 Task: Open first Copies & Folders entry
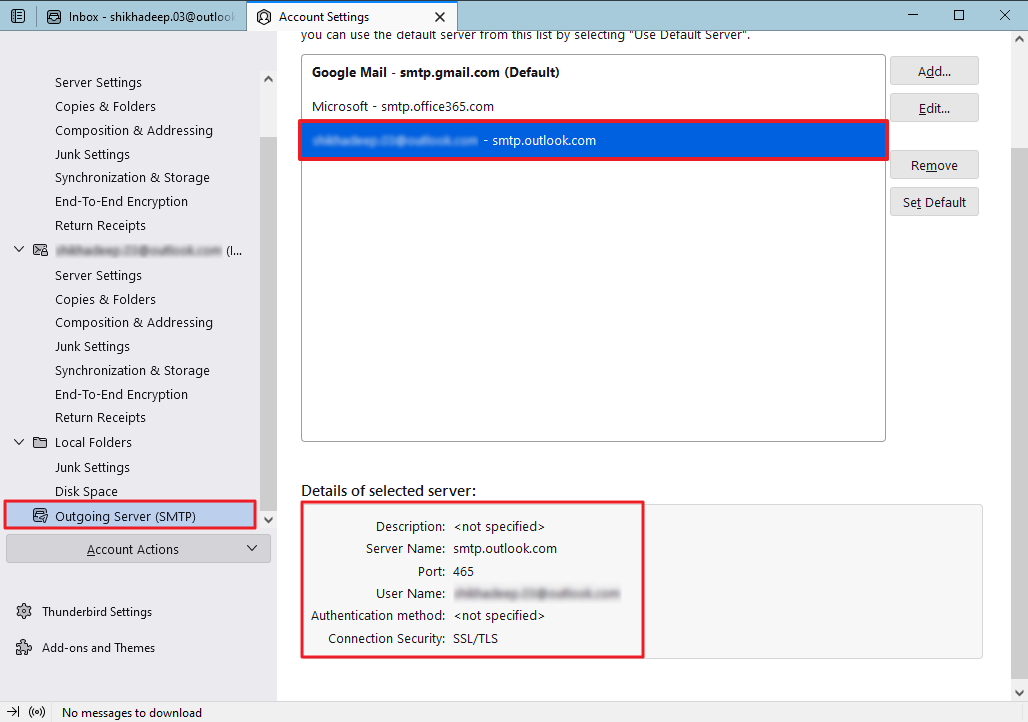point(106,106)
